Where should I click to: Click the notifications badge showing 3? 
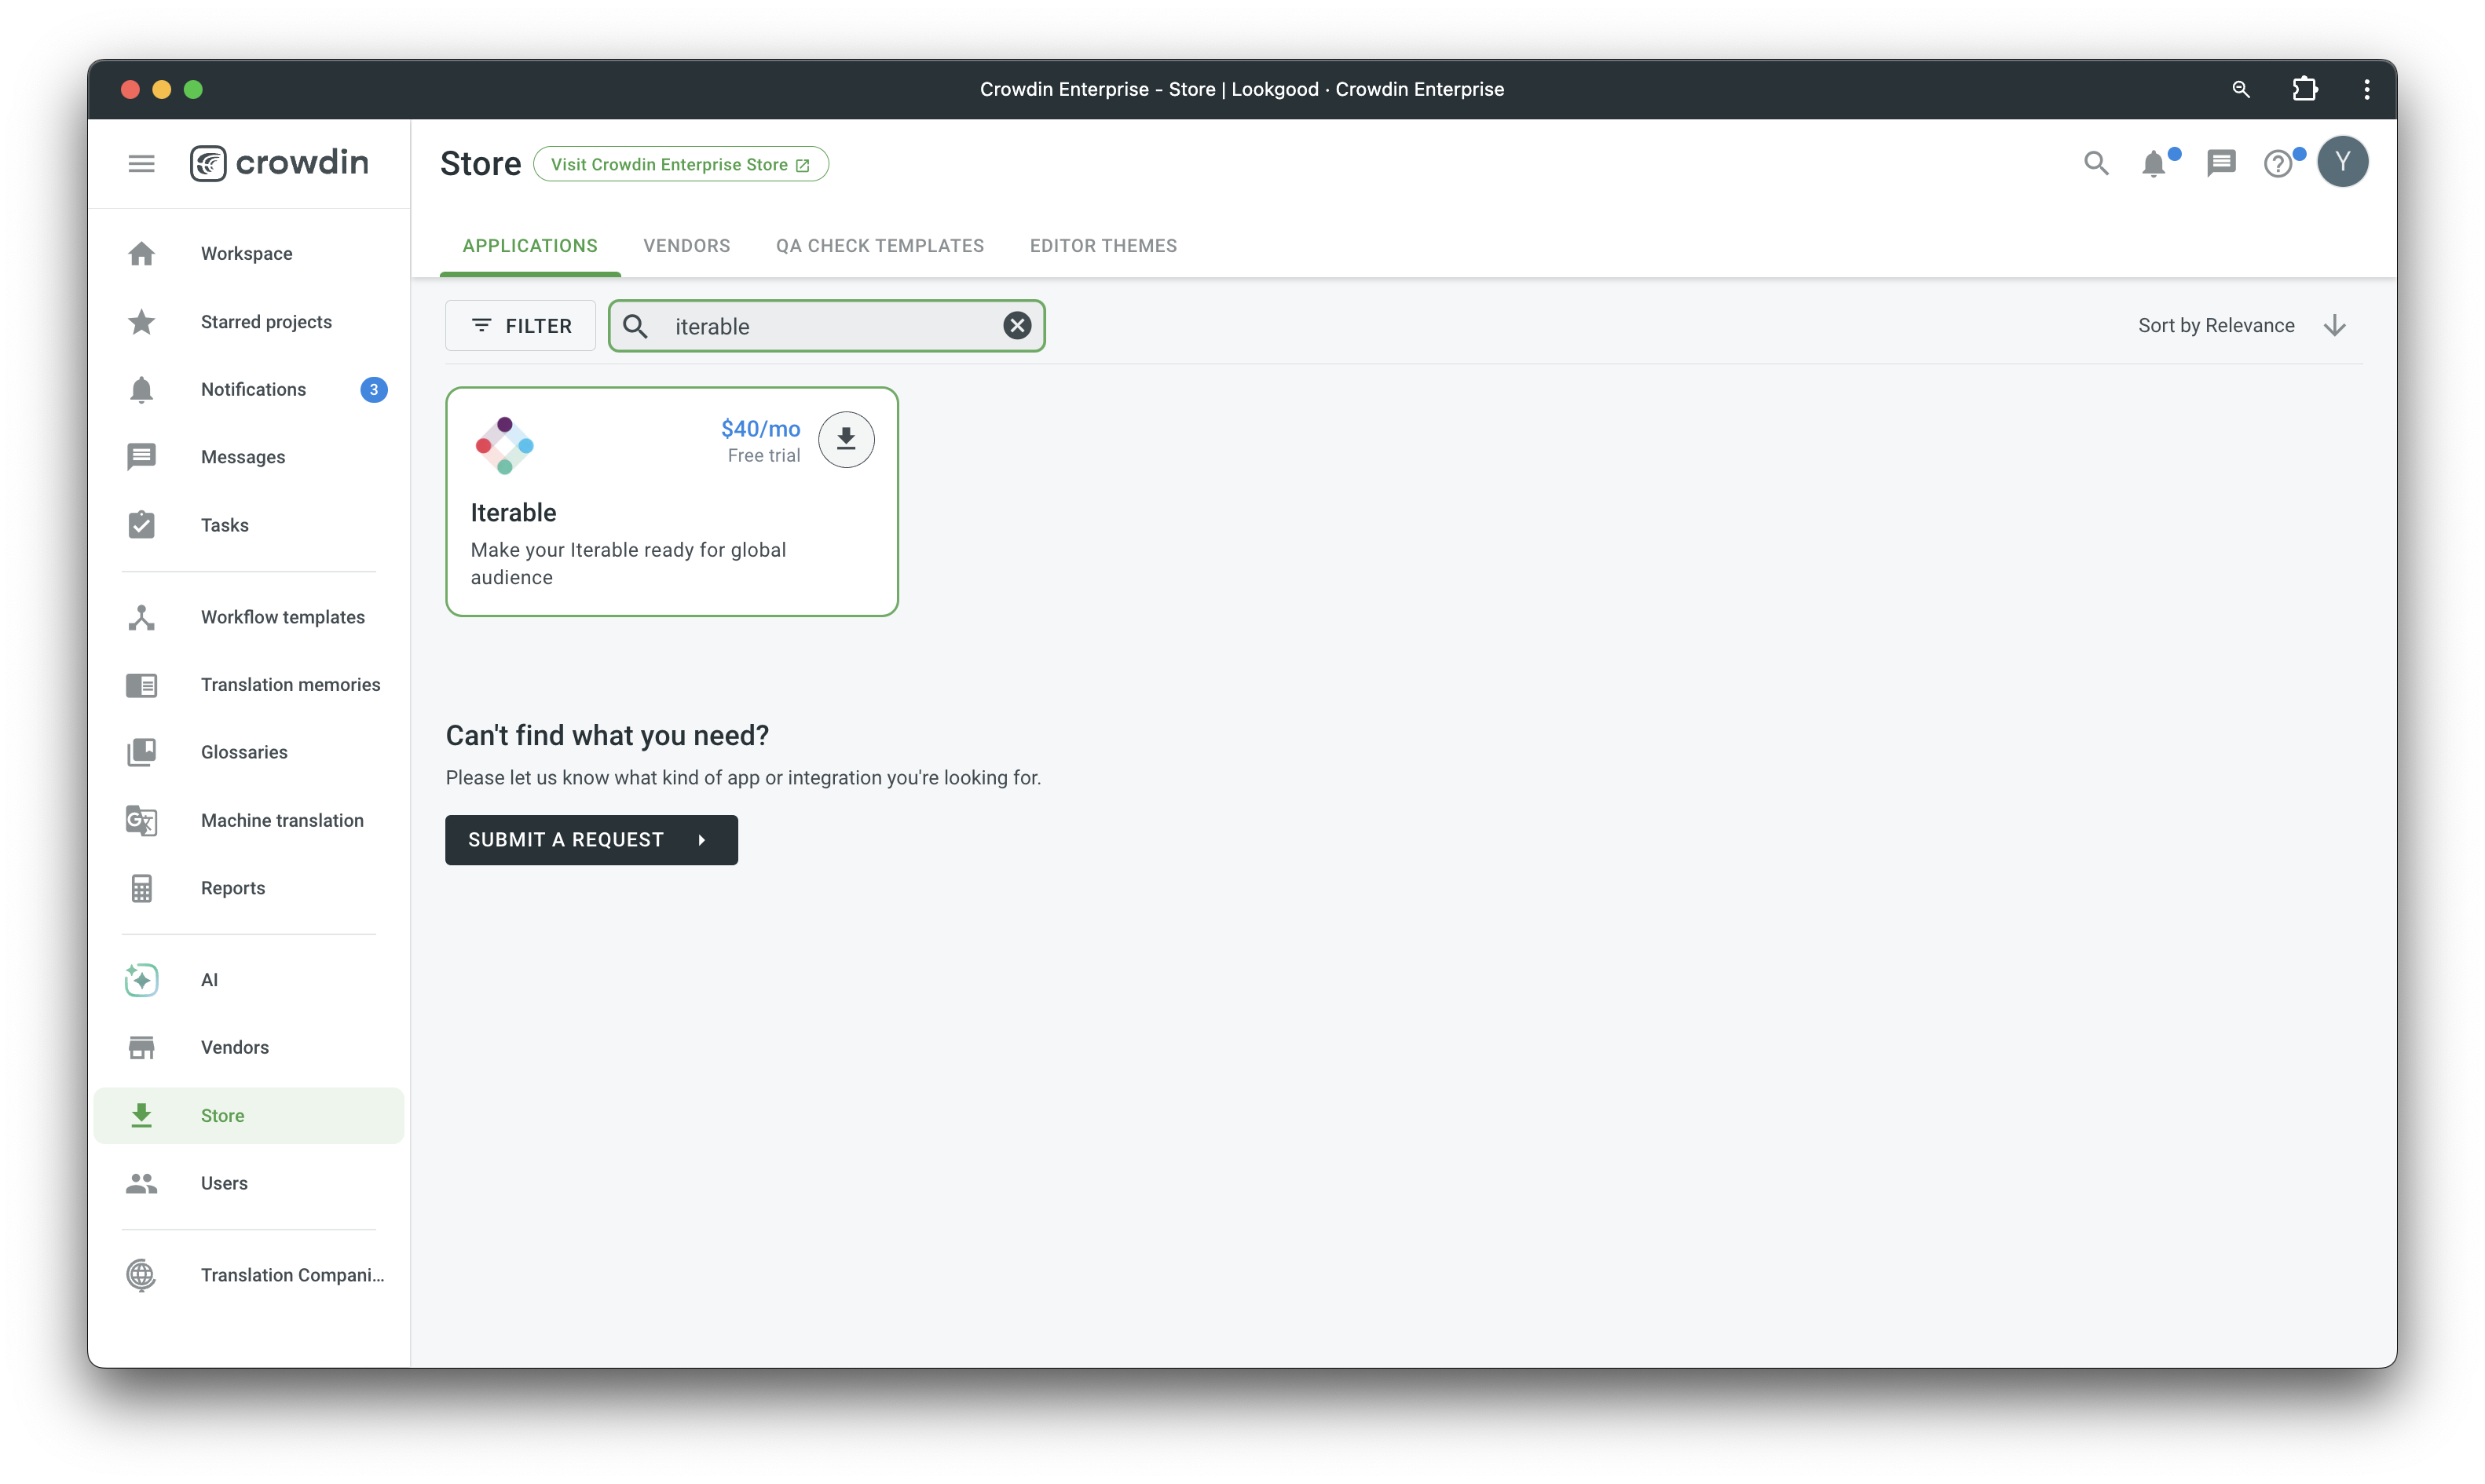[374, 390]
